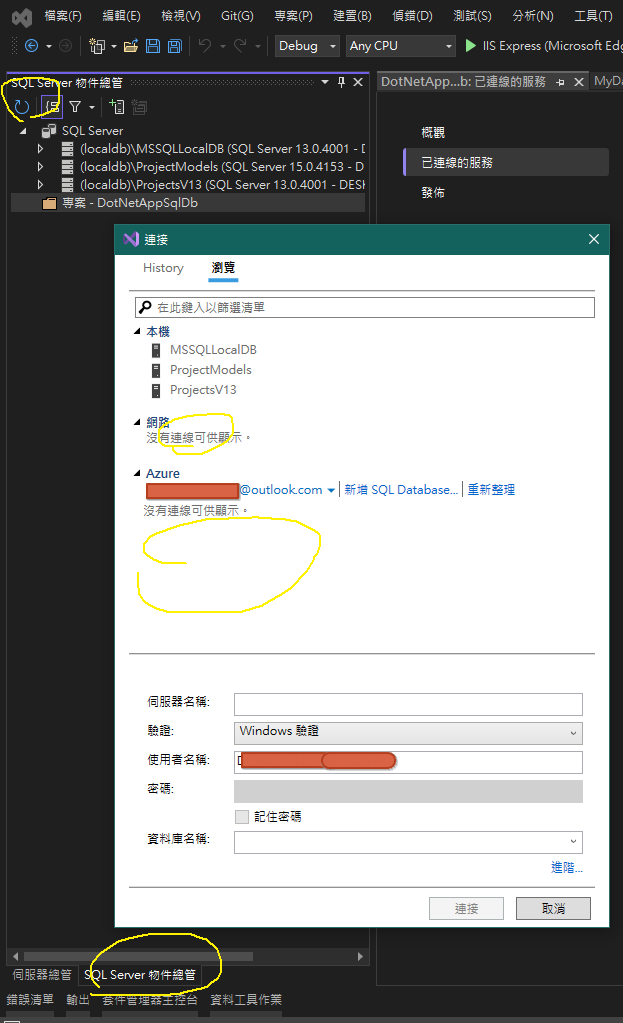Screen dimensions: 623x1023
Task: Click the 進階... advanced link
Action: point(567,868)
